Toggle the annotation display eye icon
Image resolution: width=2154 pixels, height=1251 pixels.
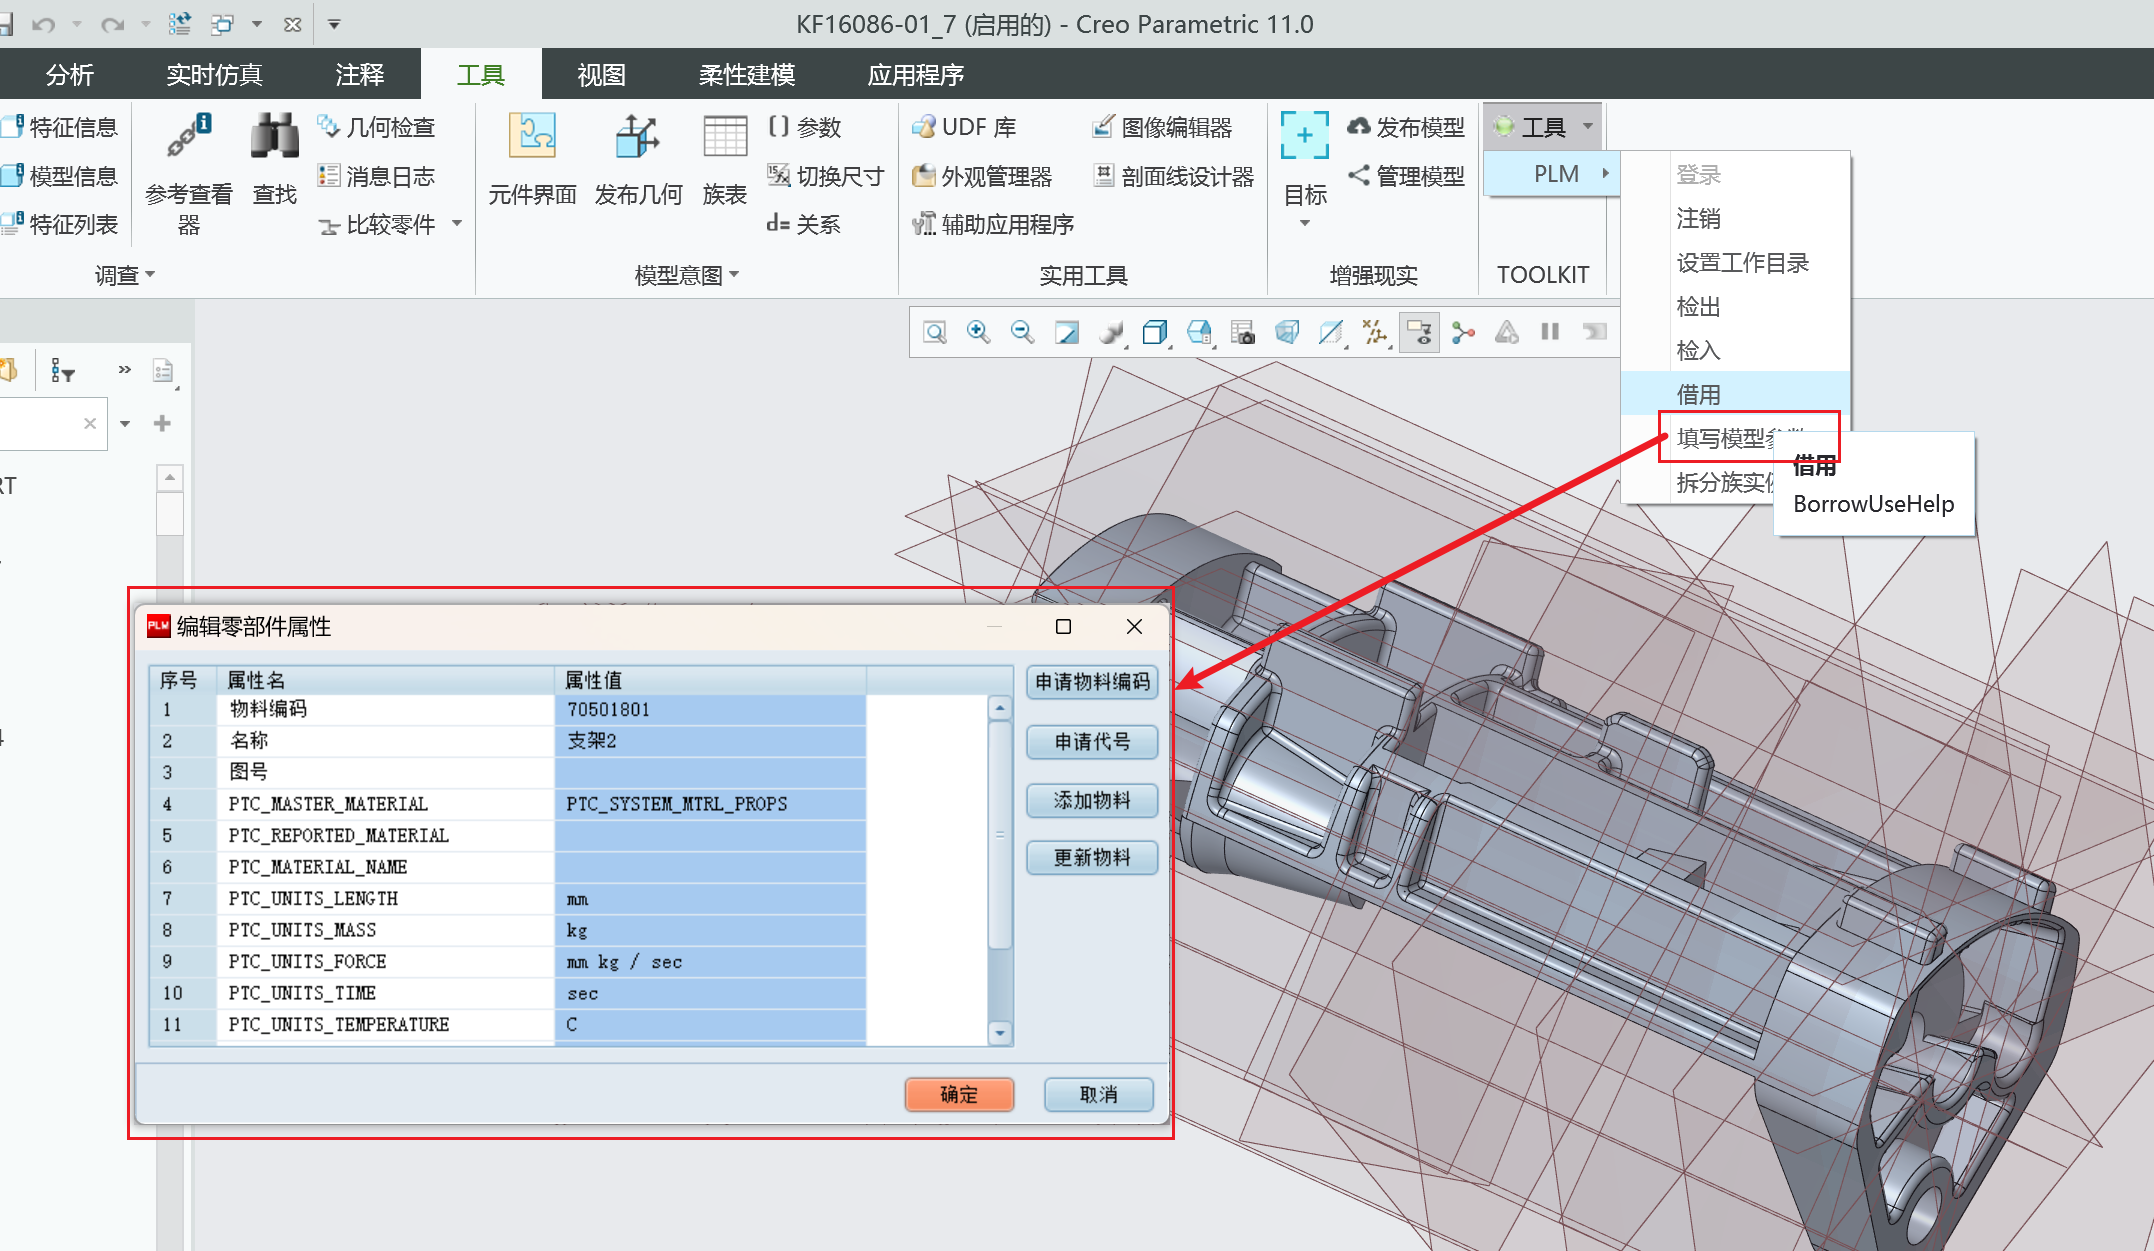1419,332
